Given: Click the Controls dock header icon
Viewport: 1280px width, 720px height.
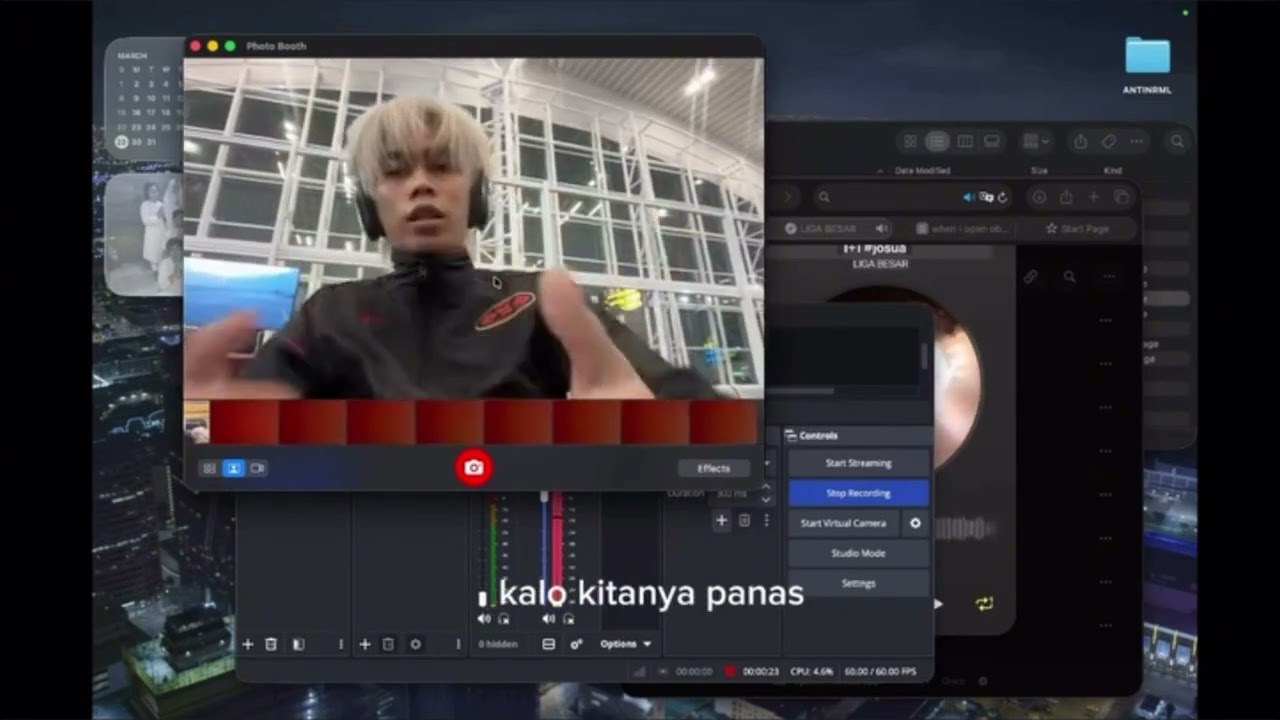Looking at the screenshot, I should (791, 436).
